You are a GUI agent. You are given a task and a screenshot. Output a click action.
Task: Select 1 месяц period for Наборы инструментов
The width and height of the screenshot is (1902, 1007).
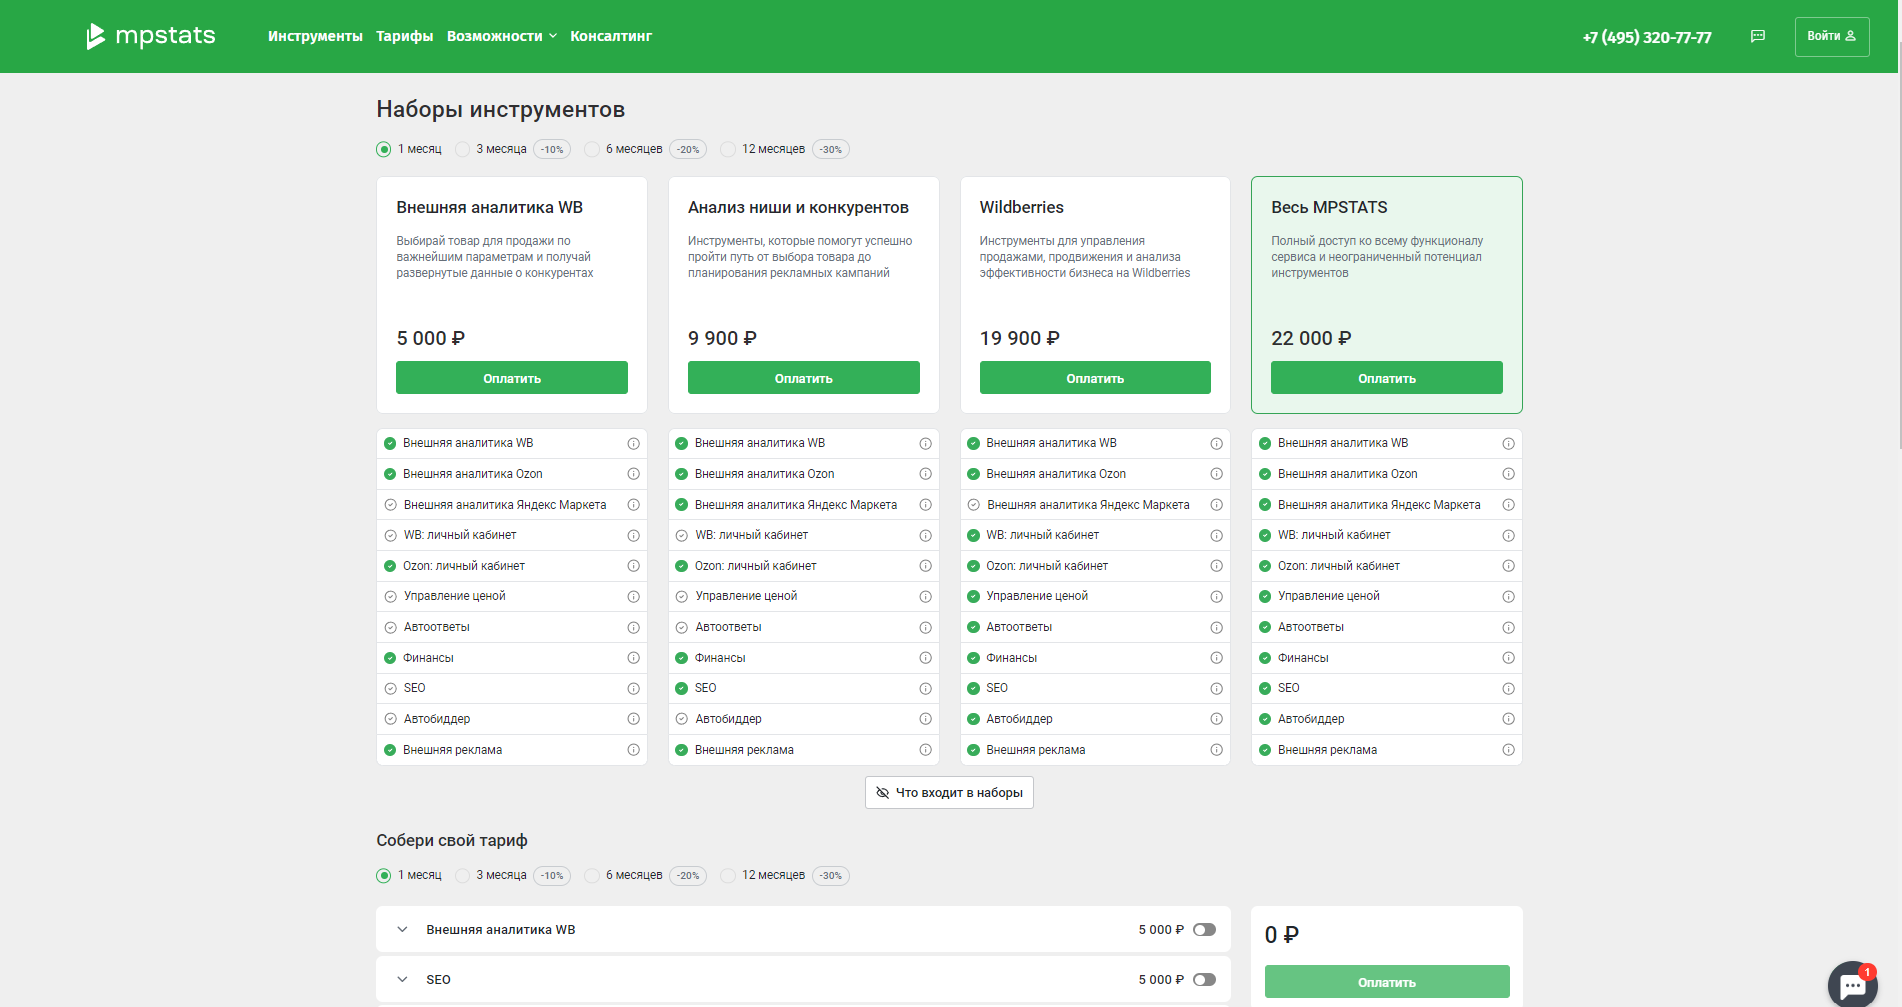point(384,149)
